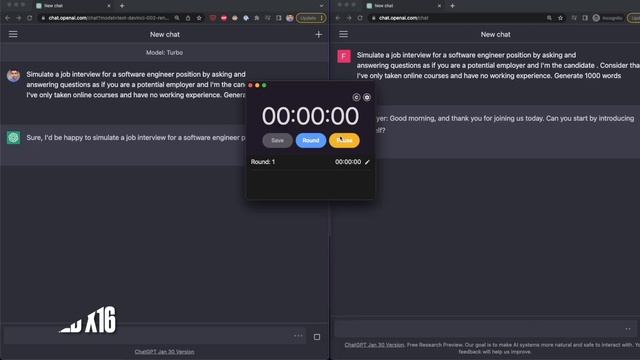
Task: Bookmark page with star in right browser
Action: tap(560, 18)
